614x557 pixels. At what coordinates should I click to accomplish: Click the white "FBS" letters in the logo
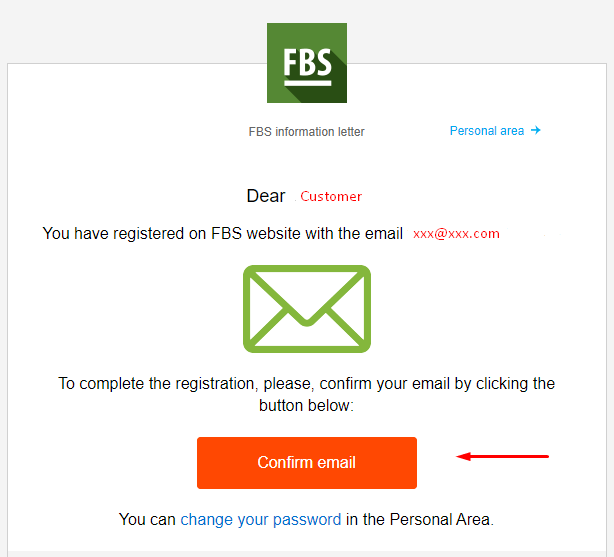pyautogui.click(x=306, y=62)
